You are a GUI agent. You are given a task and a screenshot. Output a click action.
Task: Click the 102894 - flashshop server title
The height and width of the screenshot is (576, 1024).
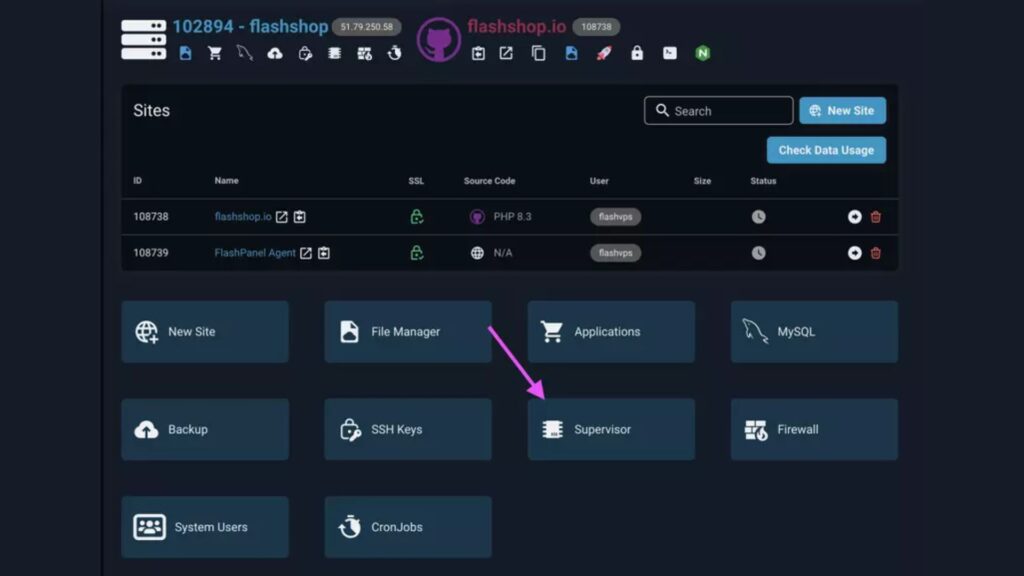(250, 27)
